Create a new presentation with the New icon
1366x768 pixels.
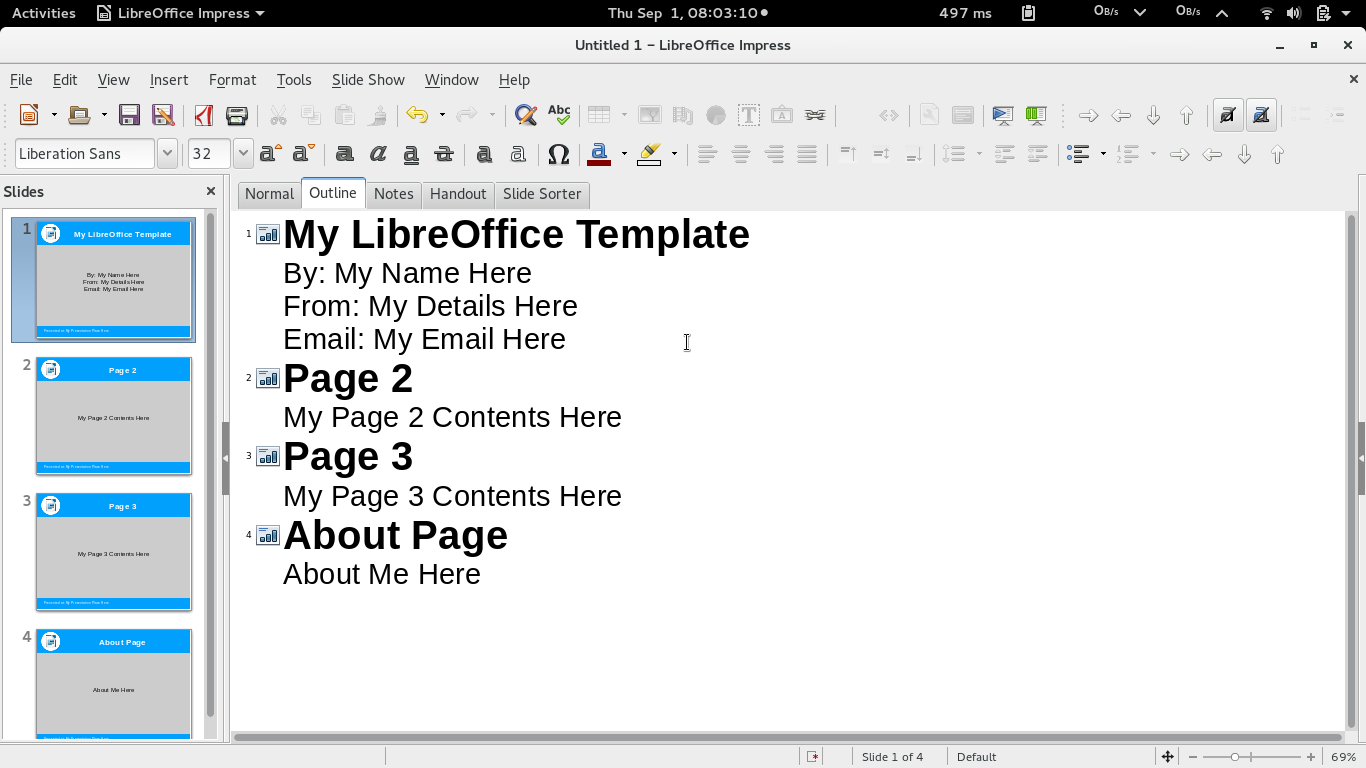coord(29,115)
